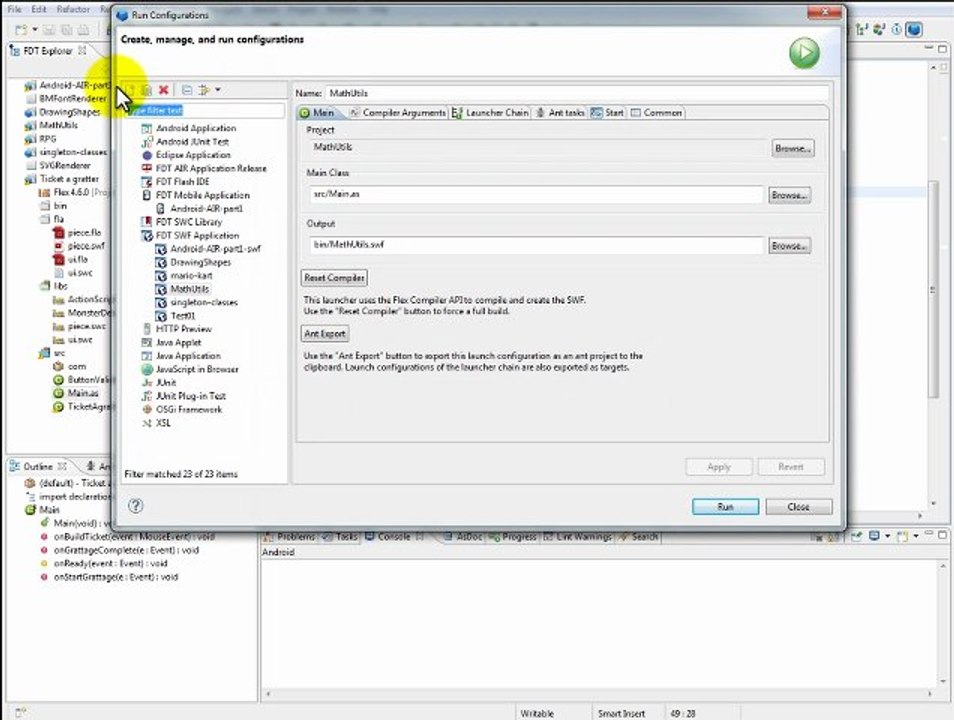The image size is (954, 720).
Task: Switch to the Ant tasks tab
Action: [x=560, y=113]
